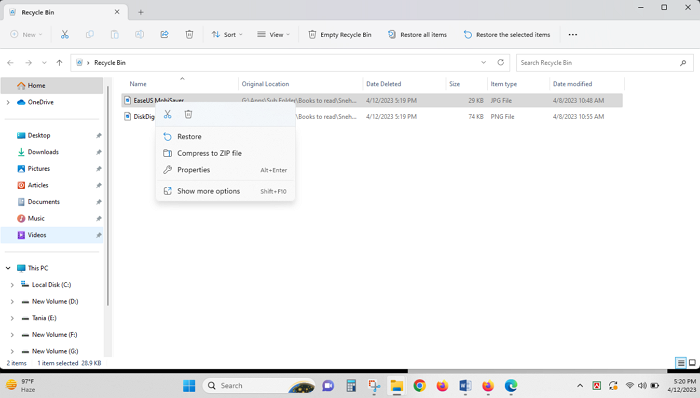Click the Rename icon in the toolbar
This screenshot has height=398, width=700.
(x=139, y=34)
